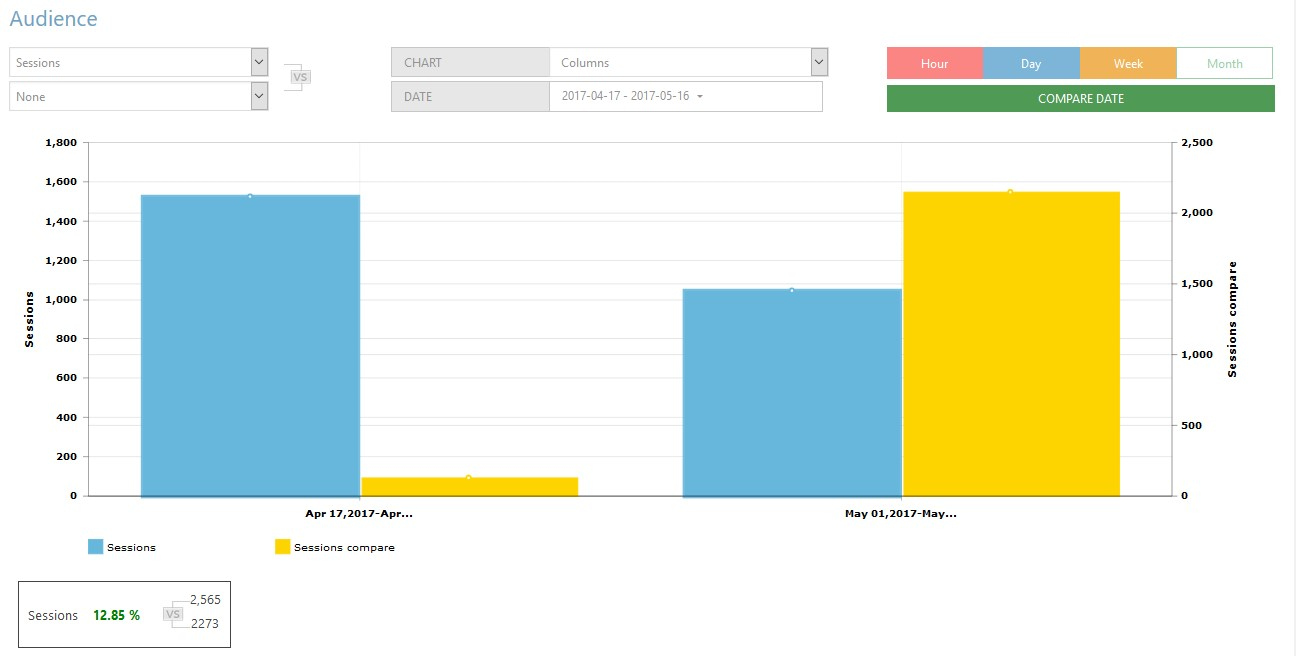
Task: Expand the None comparison metric dropdown
Action: pyautogui.click(x=139, y=97)
